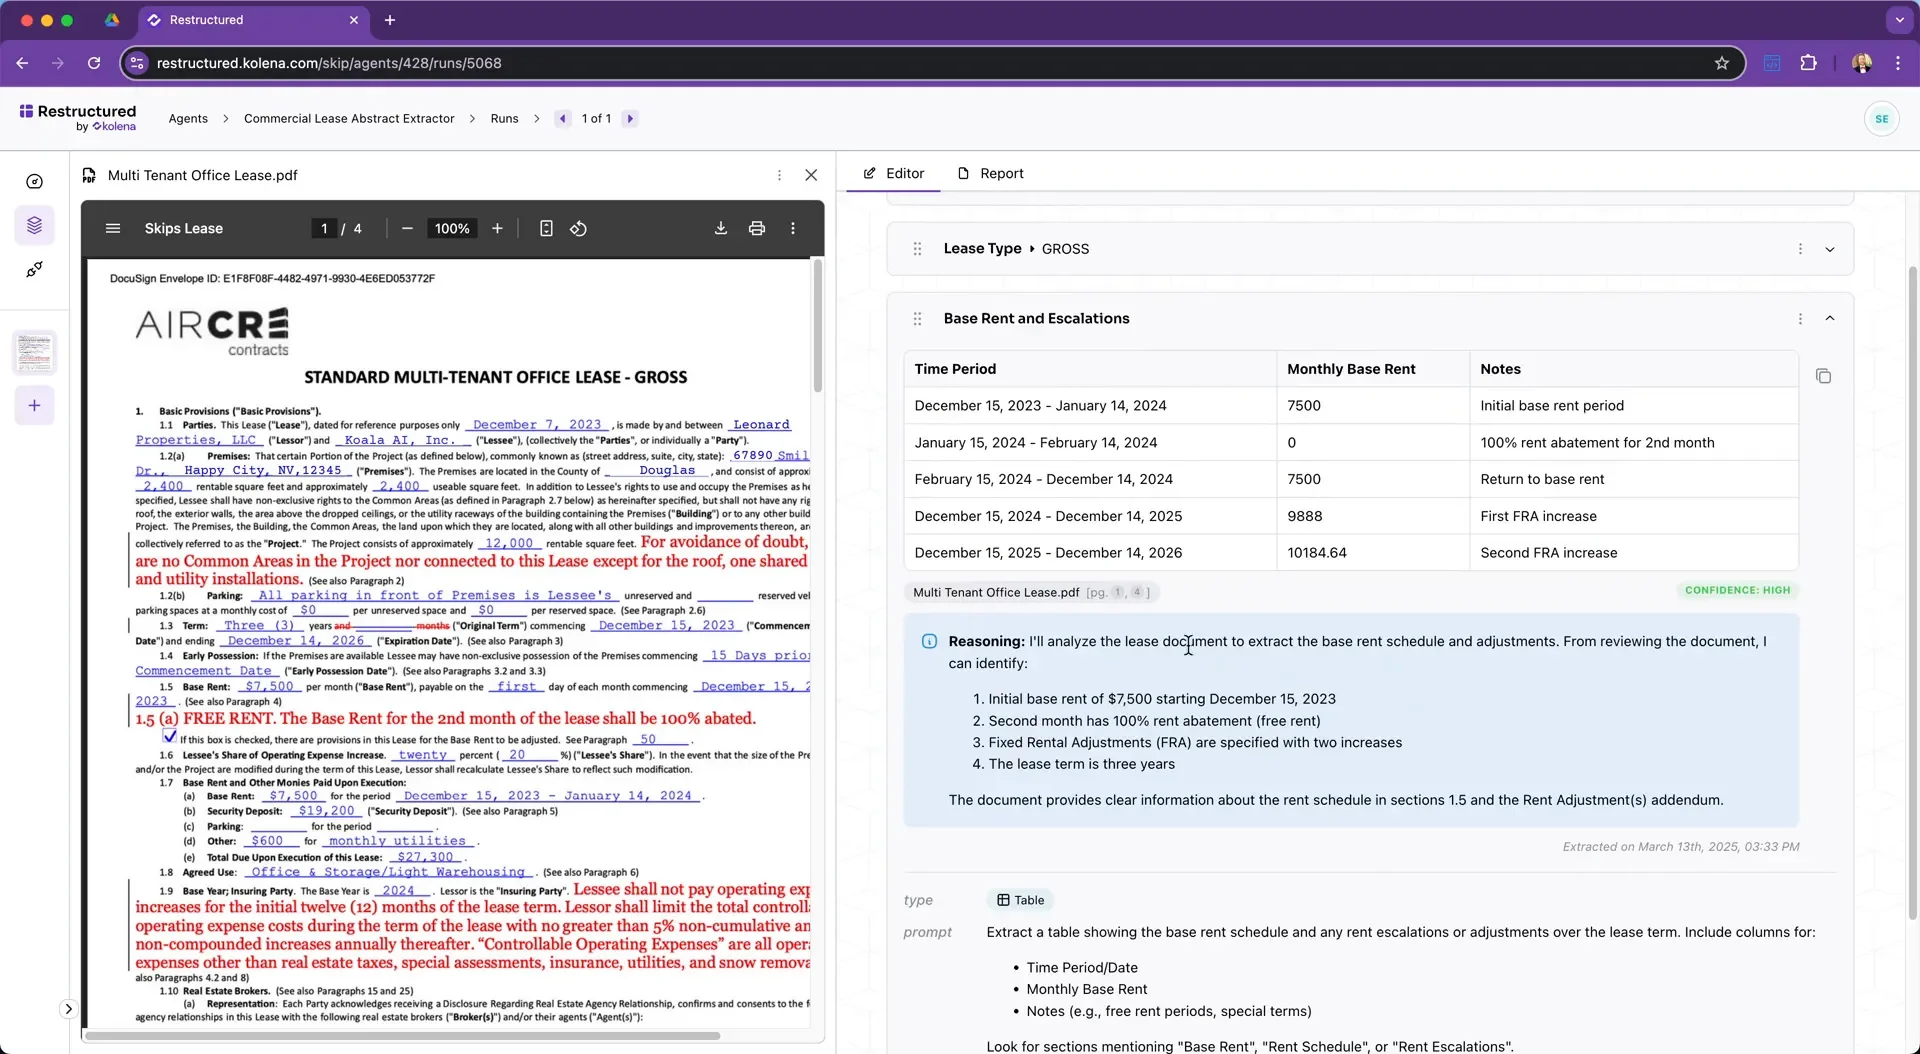Expand the left sidebar panel arrow

(x=68, y=1008)
